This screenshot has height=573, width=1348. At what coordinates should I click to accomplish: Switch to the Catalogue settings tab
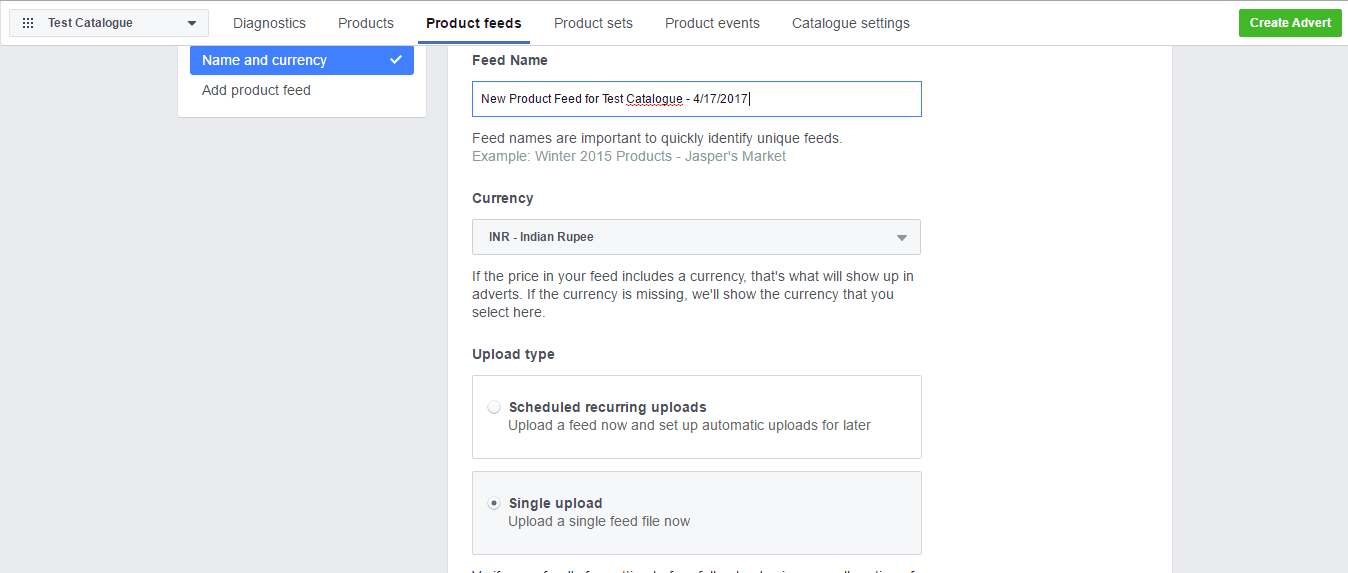pyautogui.click(x=851, y=23)
